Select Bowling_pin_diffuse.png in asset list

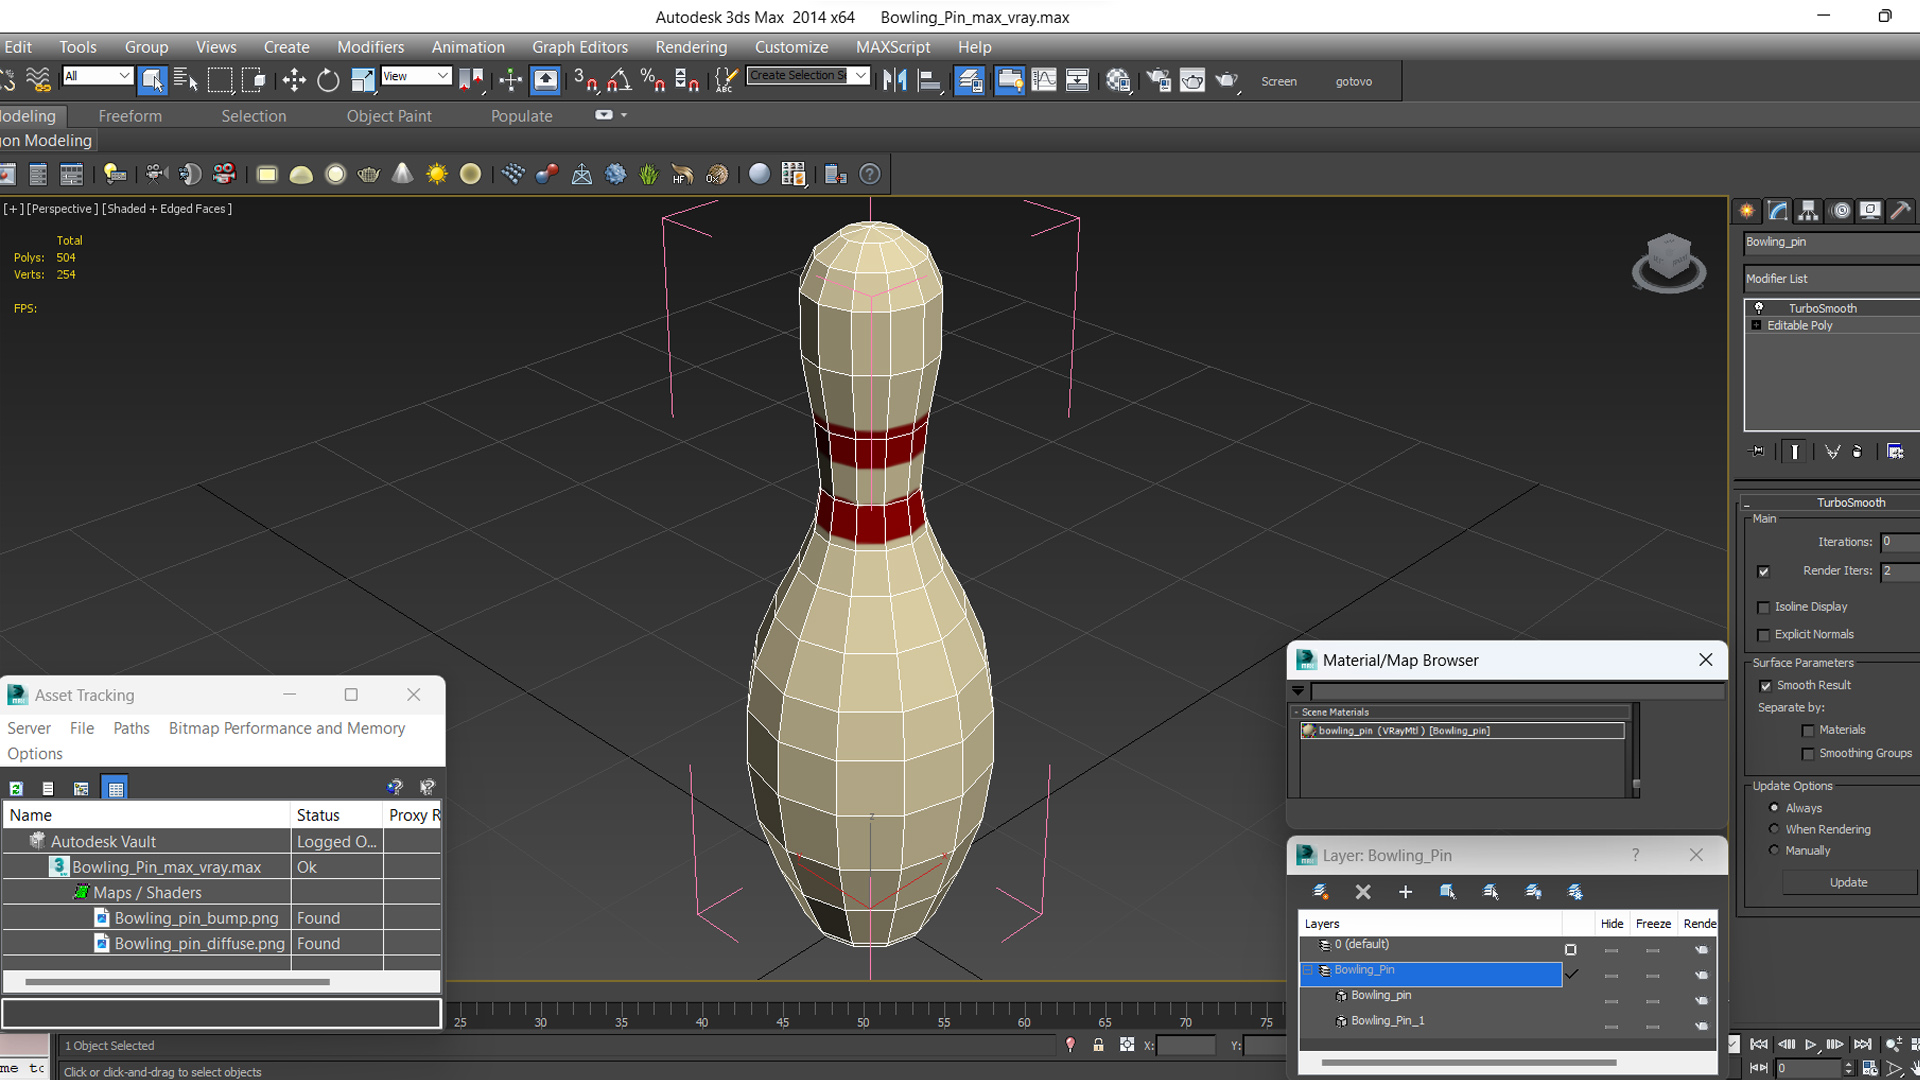(x=199, y=943)
